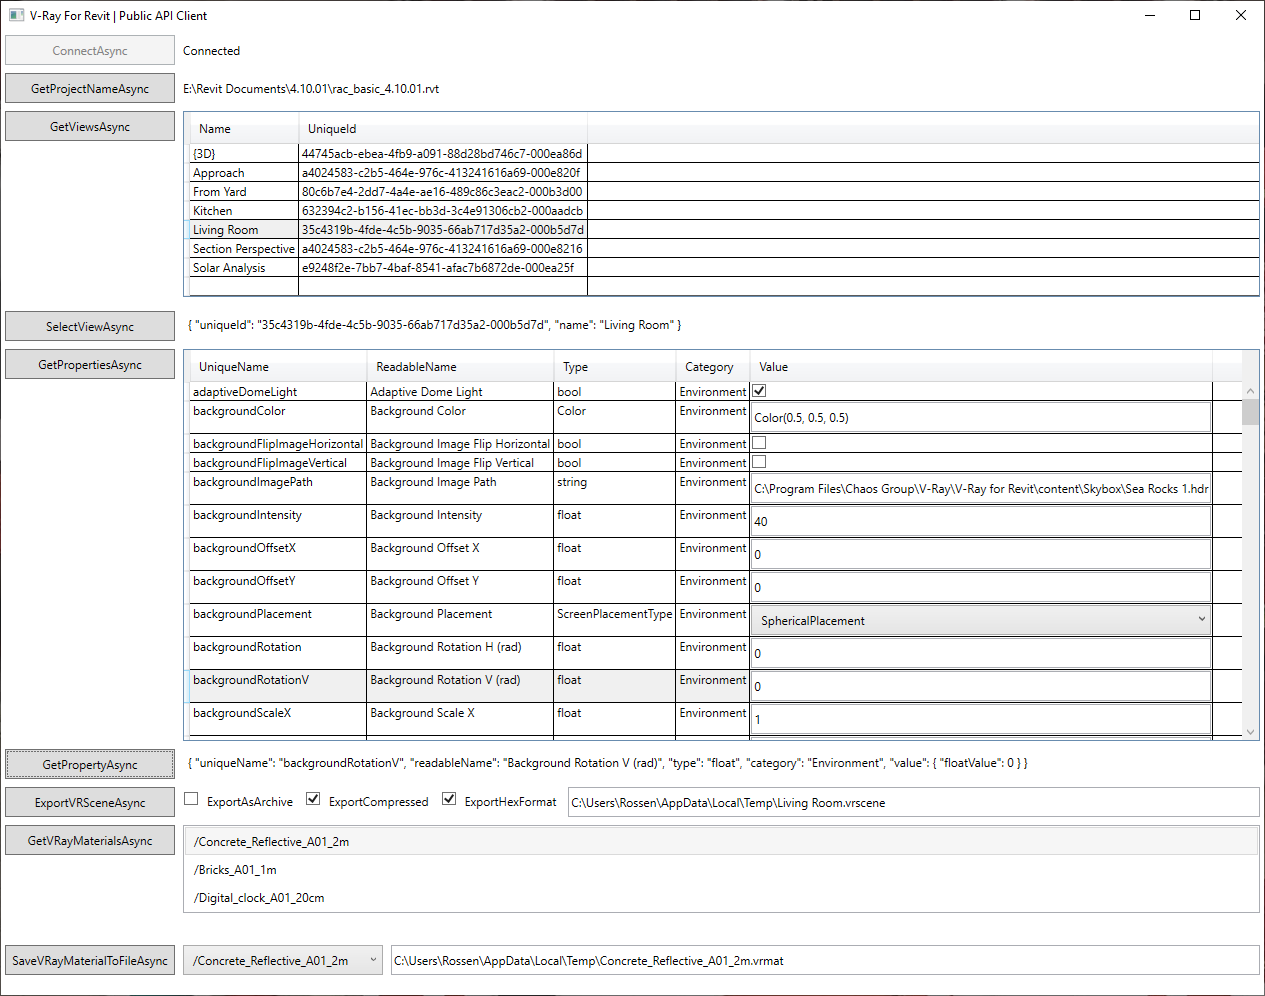Image resolution: width=1265 pixels, height=996 pixels.
Task: Enable Background Image Flip Vertical checkbox
Action: coord(759,462)
